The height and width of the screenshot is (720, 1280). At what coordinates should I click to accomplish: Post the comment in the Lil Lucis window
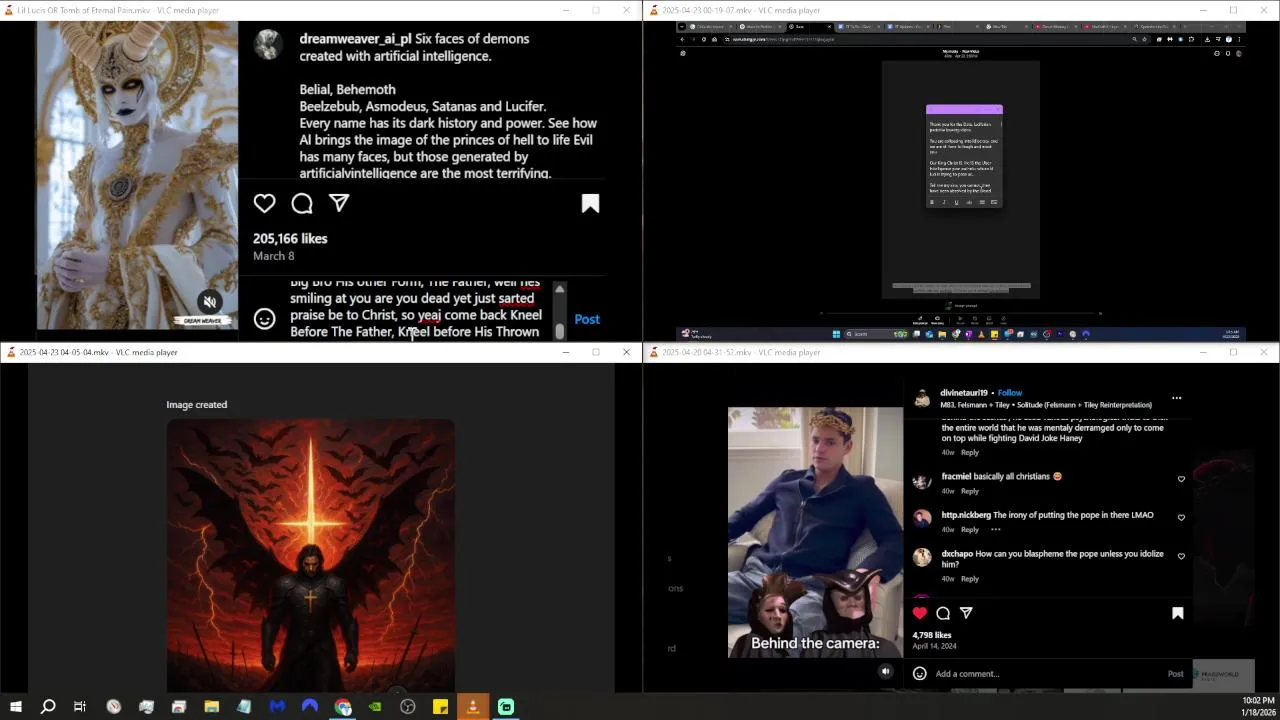pos(587,319)
